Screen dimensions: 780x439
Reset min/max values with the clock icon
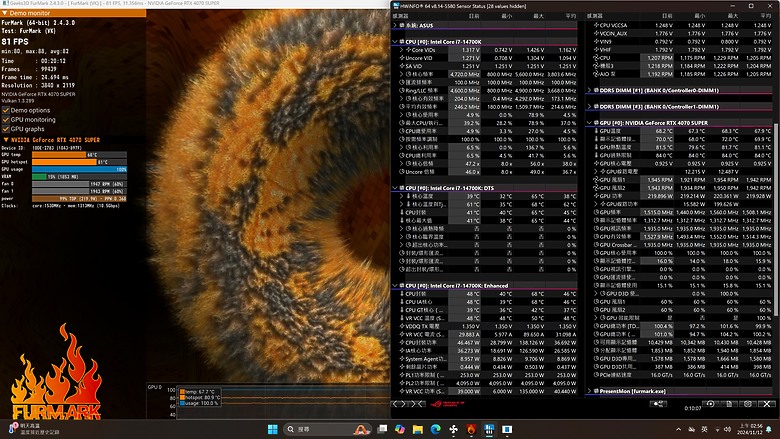710,404
